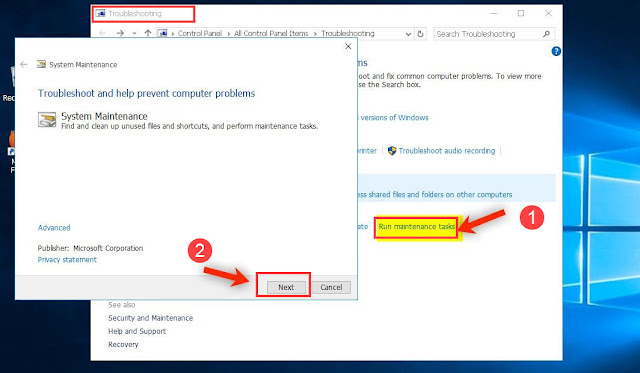
Task: Navigate to Control Panel breadcrumb
Action: pyautogui.click(x=200, y=33)
